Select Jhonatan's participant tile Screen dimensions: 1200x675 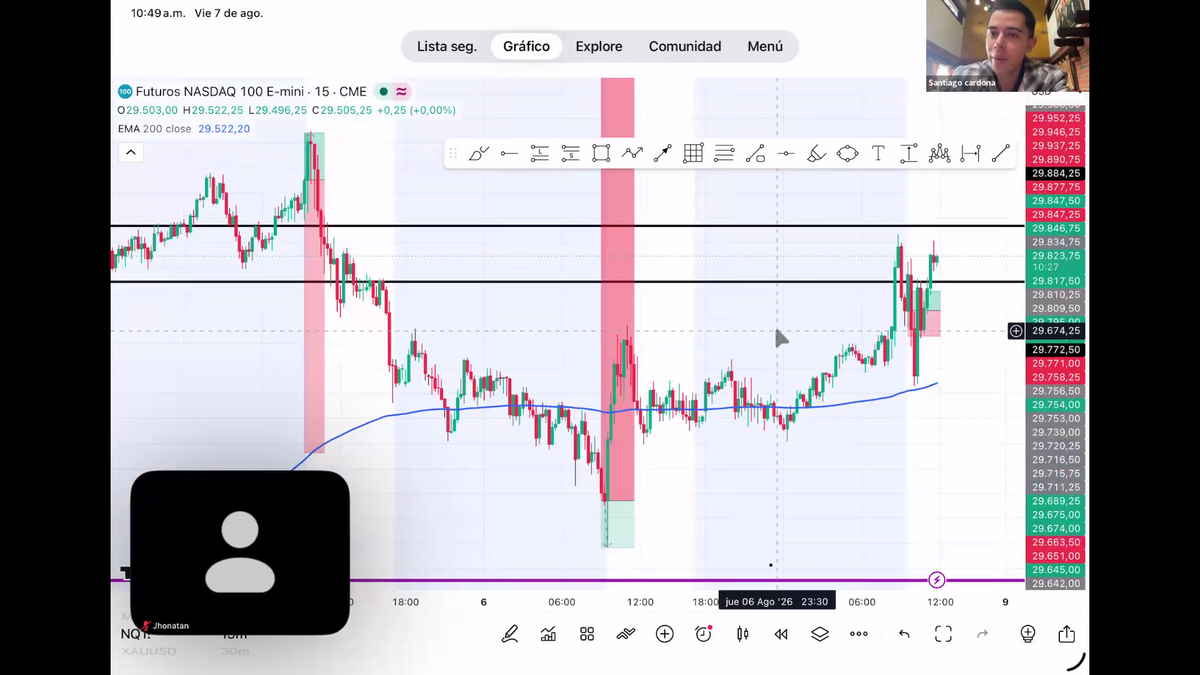pos(240,553)
